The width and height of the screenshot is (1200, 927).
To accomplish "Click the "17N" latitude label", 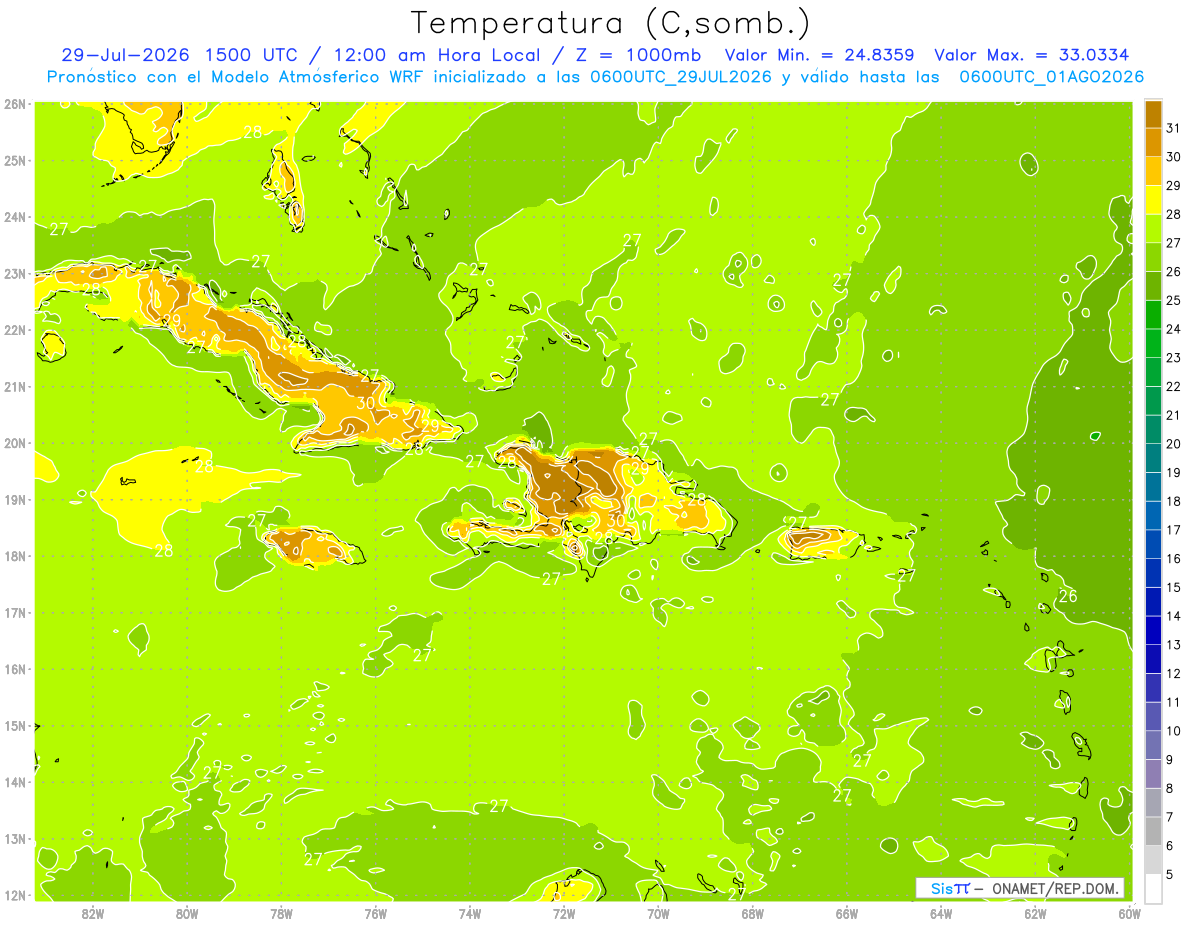I will 15,612.
